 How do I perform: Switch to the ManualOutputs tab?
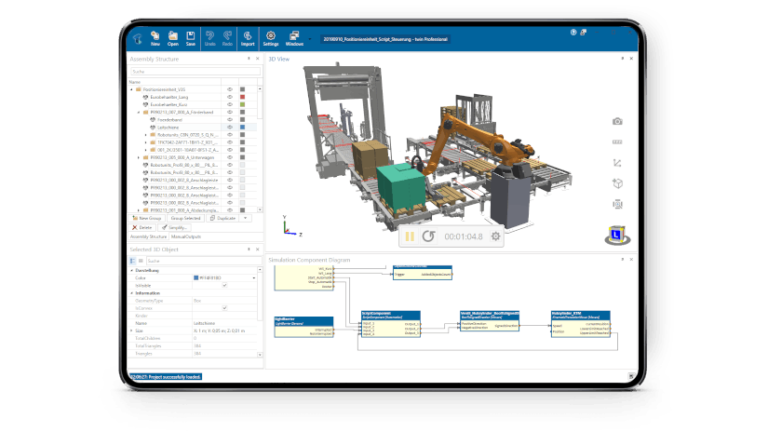point(186,237)
